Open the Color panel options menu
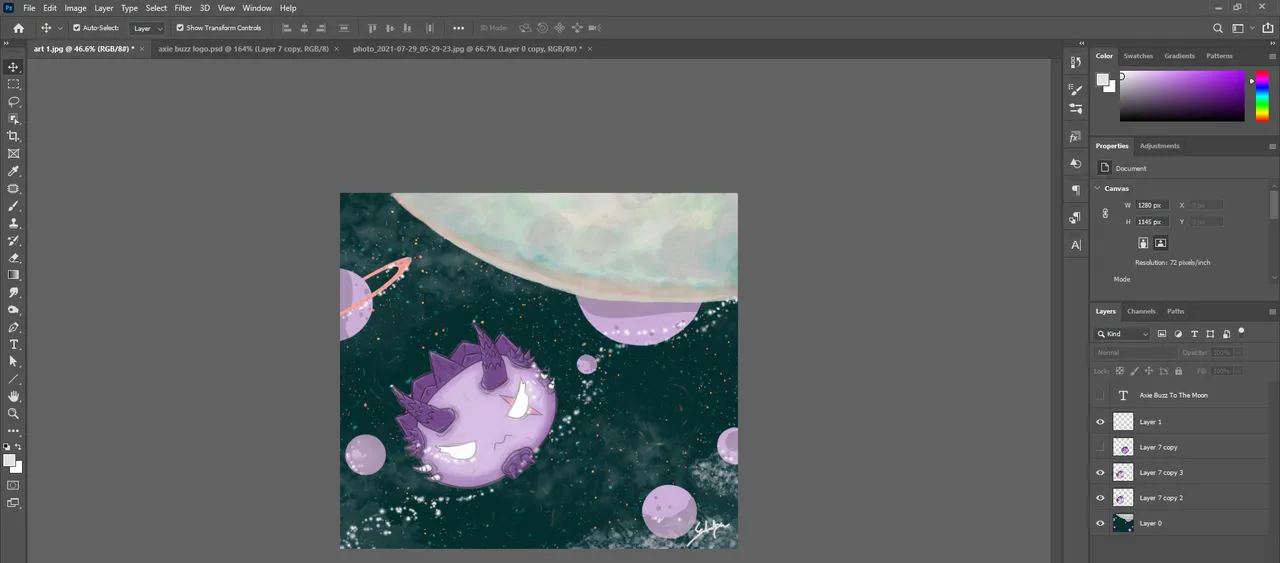The height and width of the screenshot is (563, 1280). click(x=1273, y=56)
